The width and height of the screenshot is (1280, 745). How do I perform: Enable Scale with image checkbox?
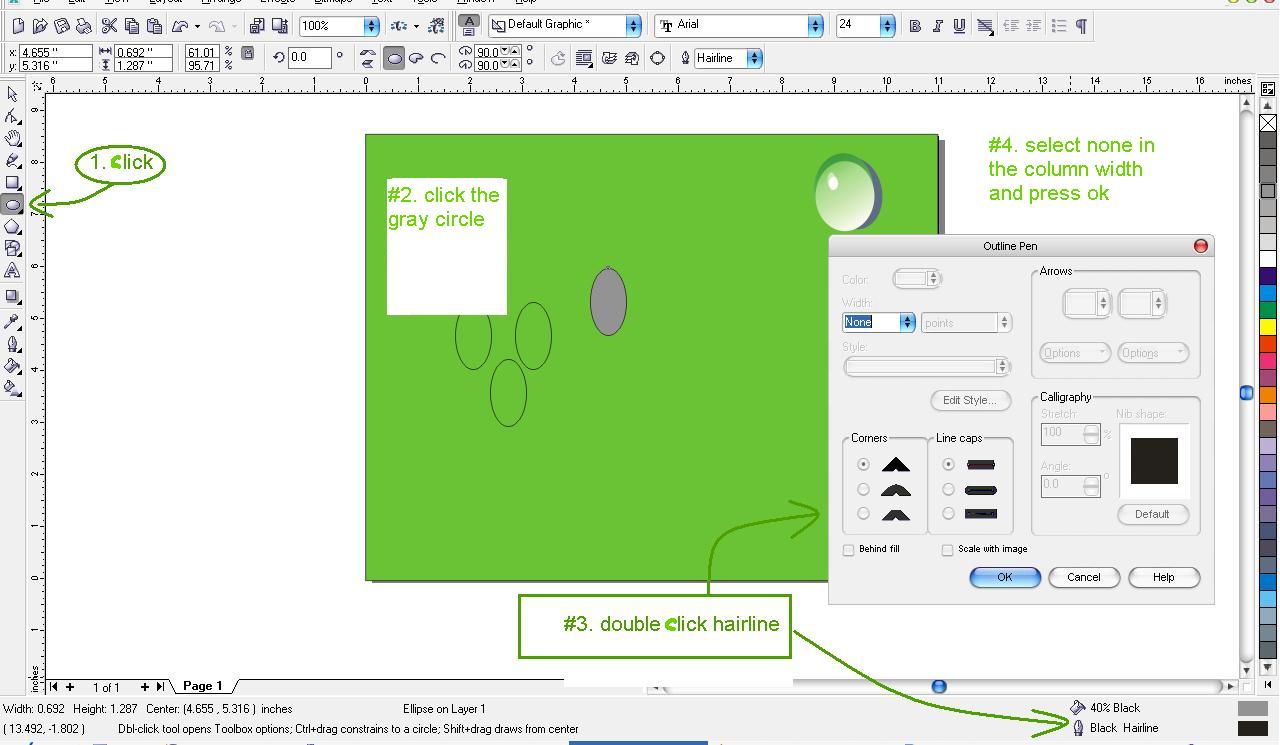[x=947, y=550]
